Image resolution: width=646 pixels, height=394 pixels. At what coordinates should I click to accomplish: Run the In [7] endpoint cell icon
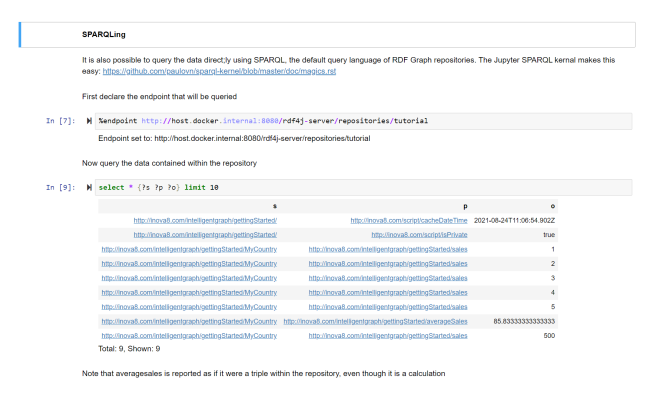coord(89,121)
